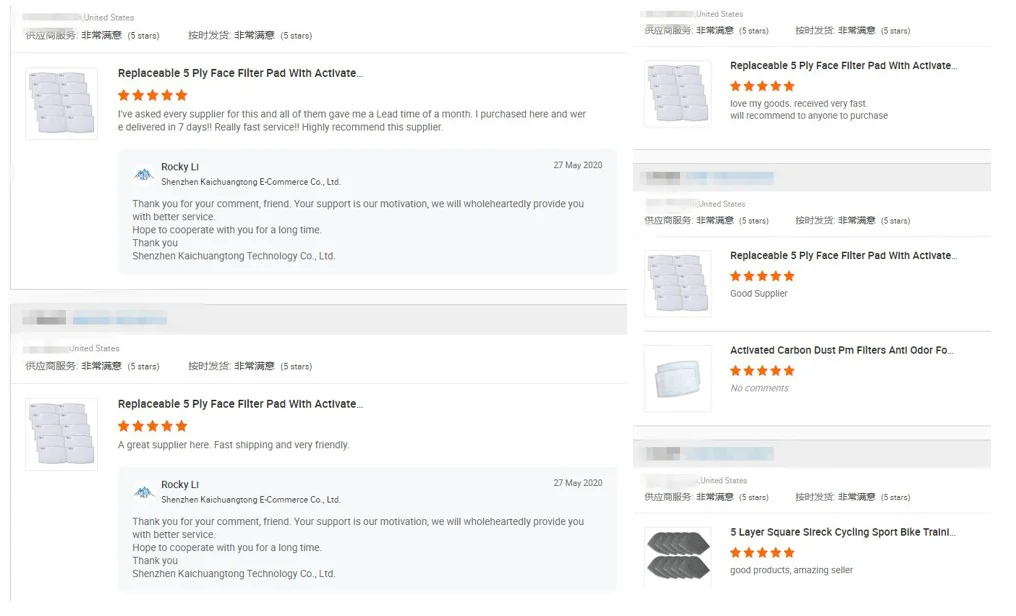Image resolution: width=1016 pixels, height=616 pixels.
Task: Open the filter pad thumbnail beside "love my goods"
Action: [x=677, y=94]
